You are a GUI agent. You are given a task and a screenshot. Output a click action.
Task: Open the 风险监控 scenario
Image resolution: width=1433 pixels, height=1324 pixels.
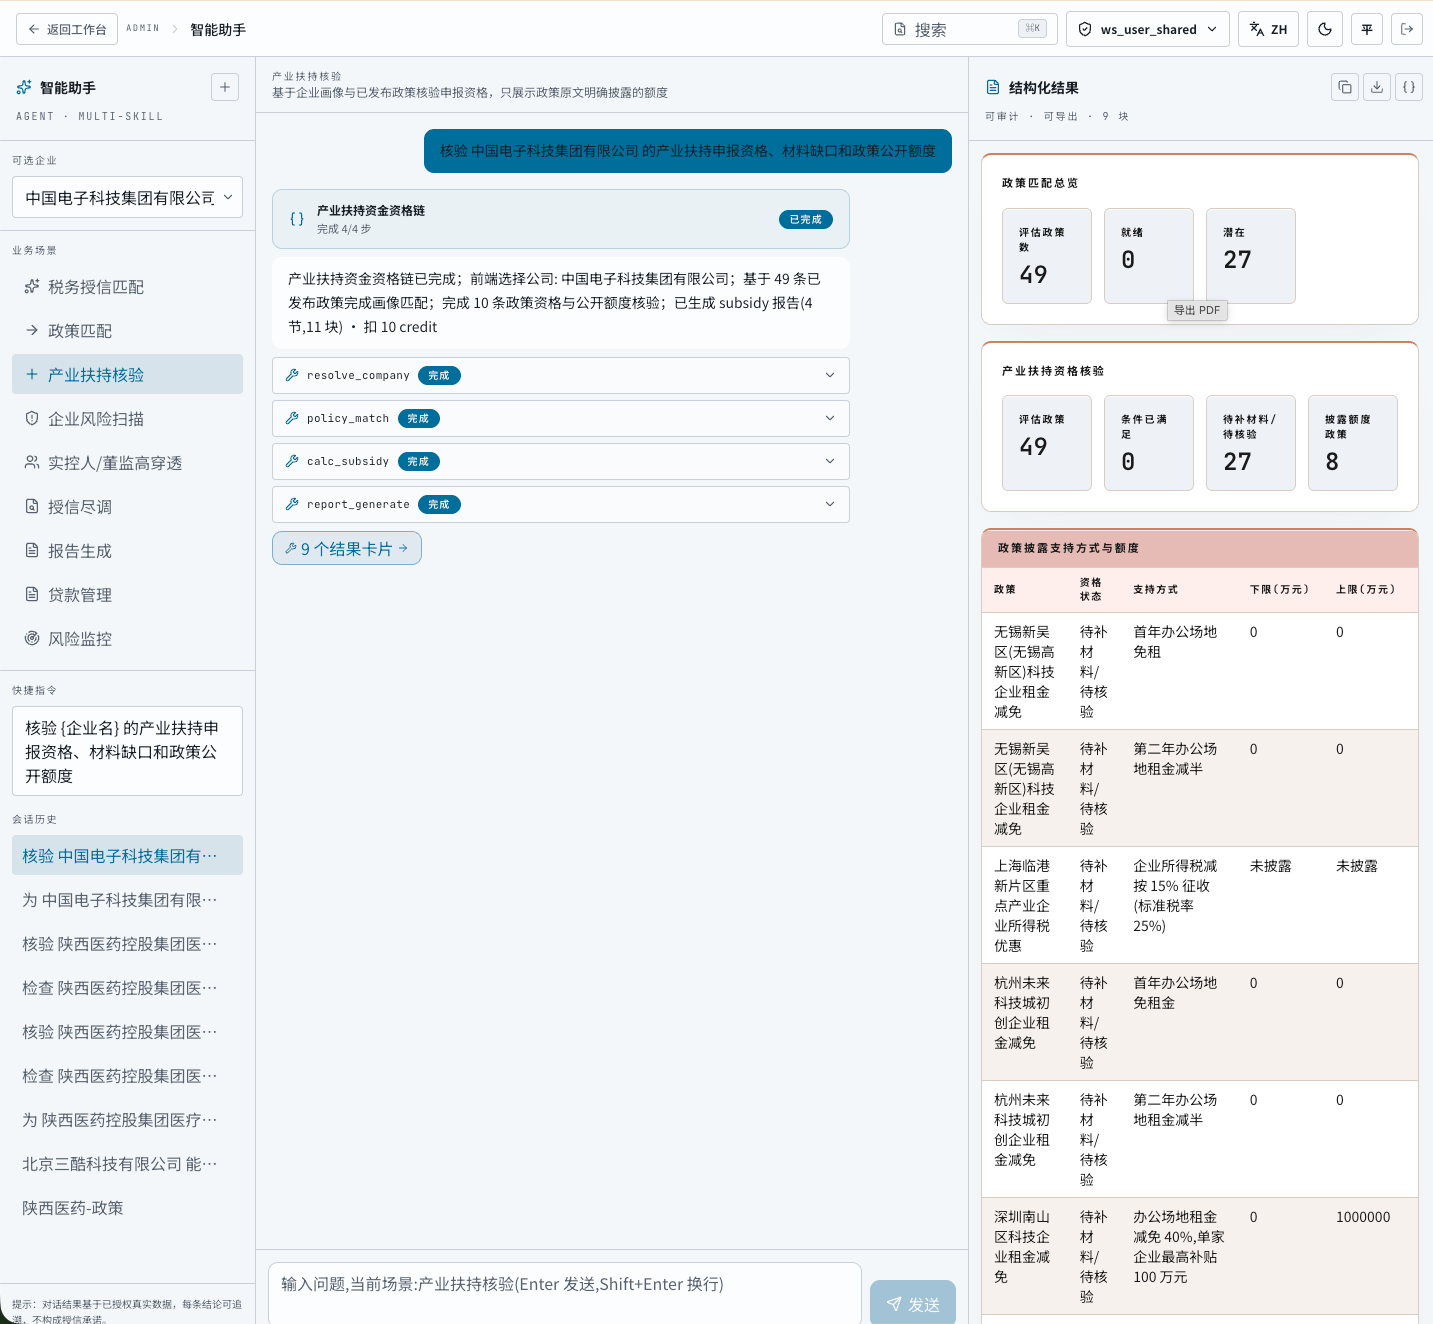click(128, 639)
